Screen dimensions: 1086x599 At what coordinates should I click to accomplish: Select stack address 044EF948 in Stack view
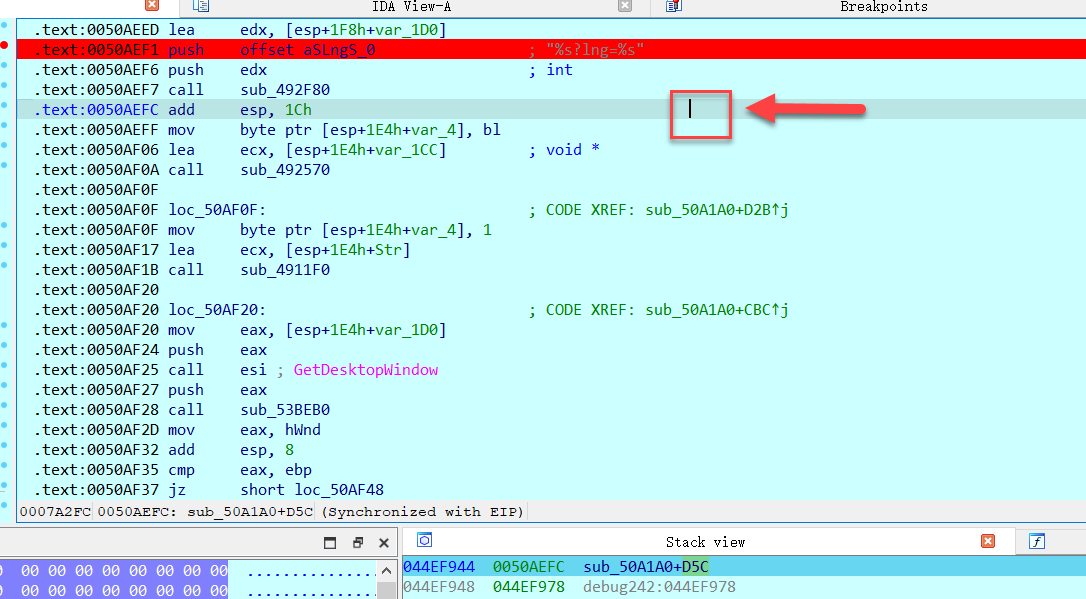439,587
